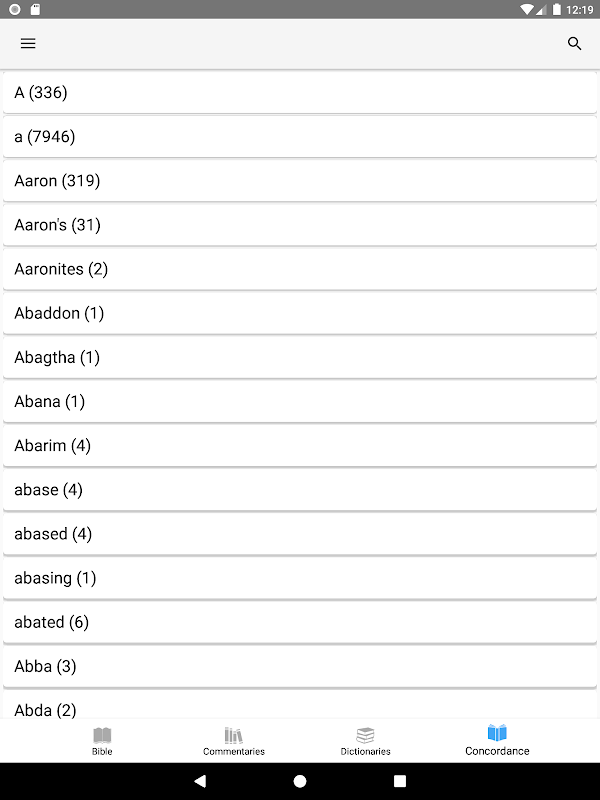
Task: Open the hamburger navigation menu
Action: click(x=28, y=44)
